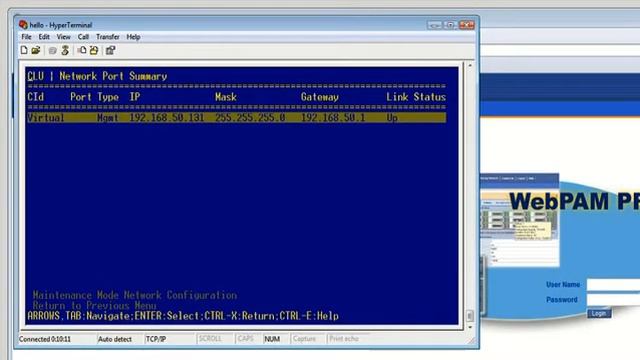Click the IP address 192.168.50.131
Image resolution: width=640 pixels, height=360 pixels.
coord(167,118)
